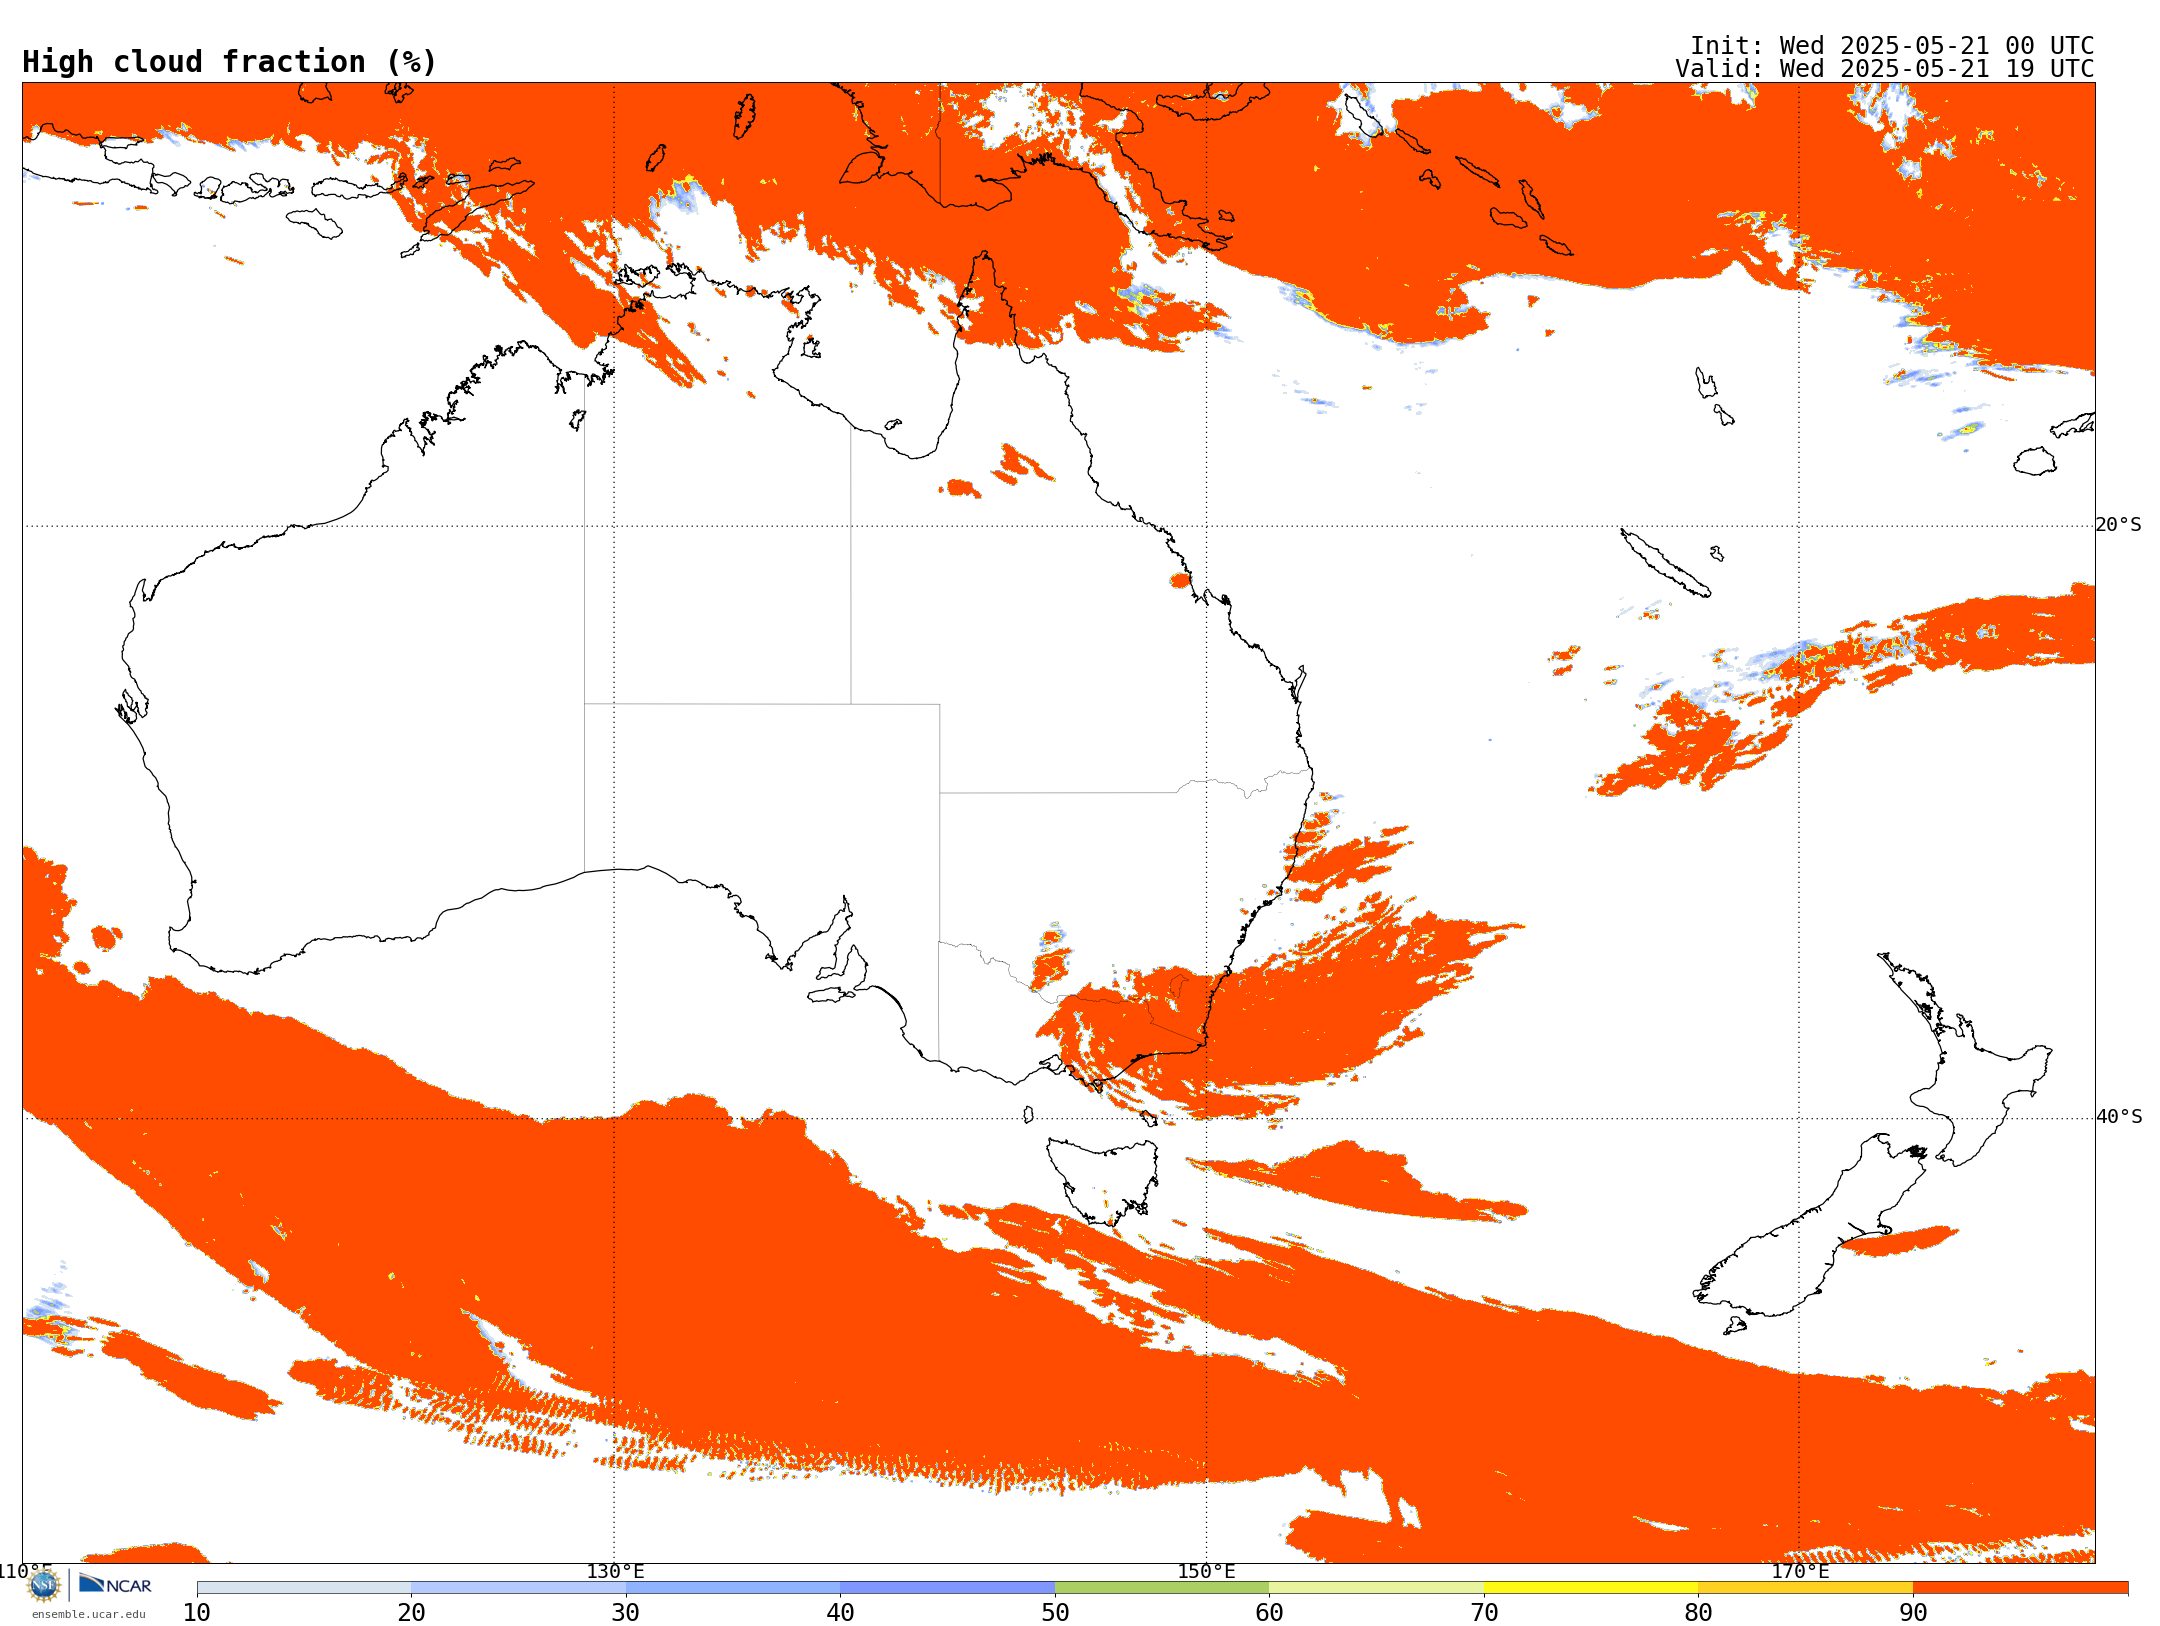Click the pale grey 10 colorbar segment

[304, 1588]
